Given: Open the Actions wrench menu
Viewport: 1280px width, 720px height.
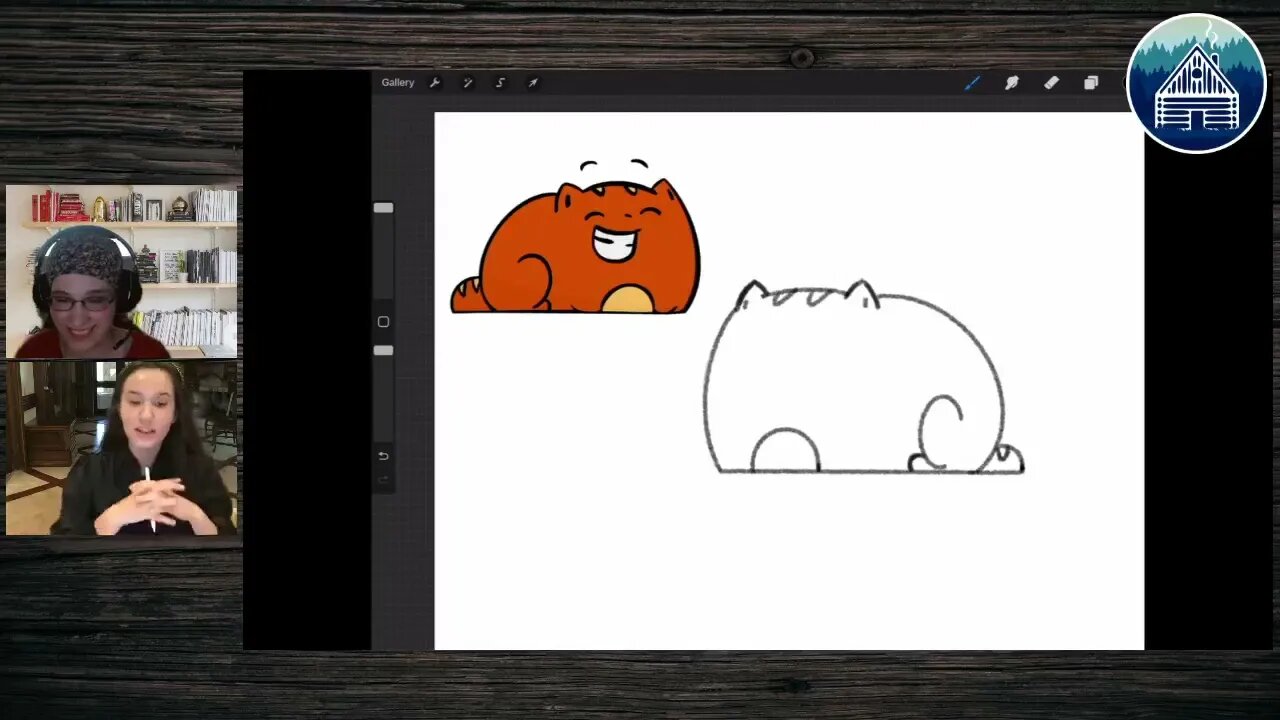Looking at the screenshot, I should click(x=435, y=83).
